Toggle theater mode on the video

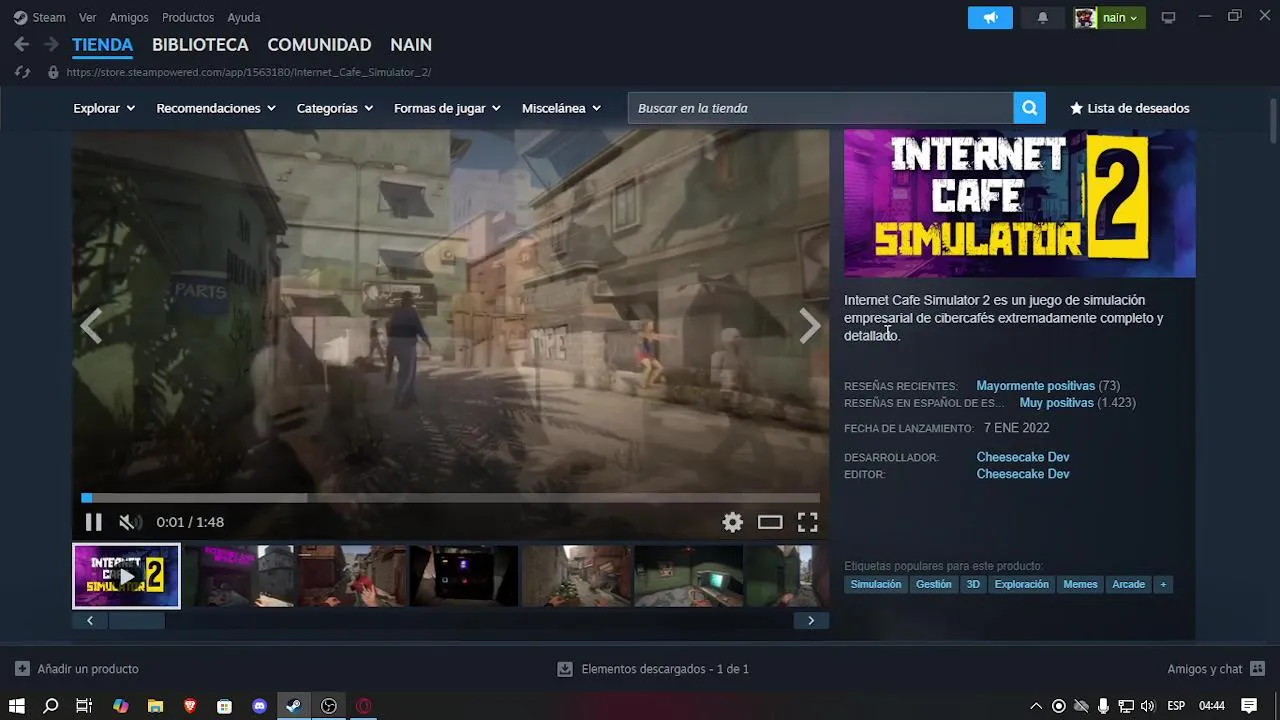tap(770, 522)
